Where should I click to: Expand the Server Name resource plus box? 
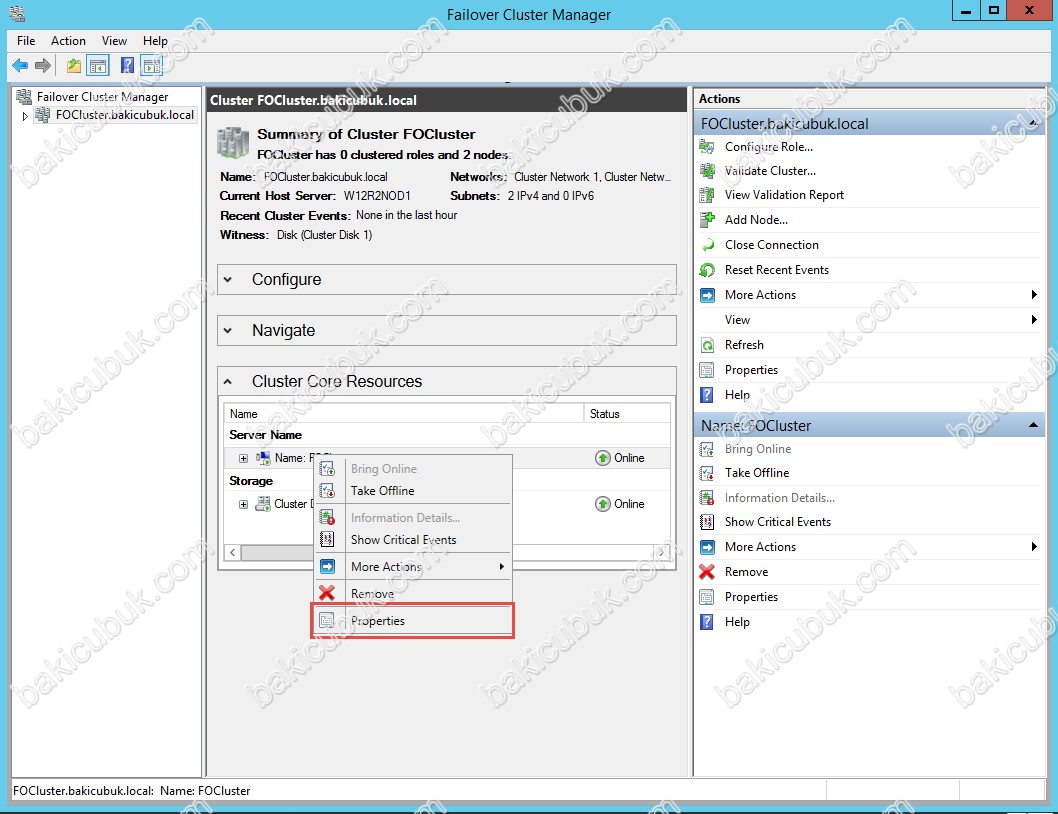(243, 458)
